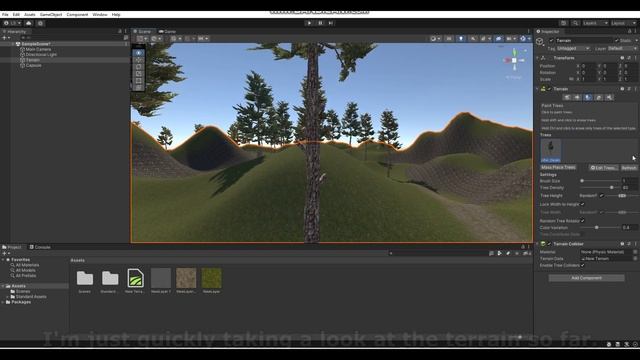Open Terrain component preset icon
Image resolution: width=640 pixels, height=360 pixels.
629,89
